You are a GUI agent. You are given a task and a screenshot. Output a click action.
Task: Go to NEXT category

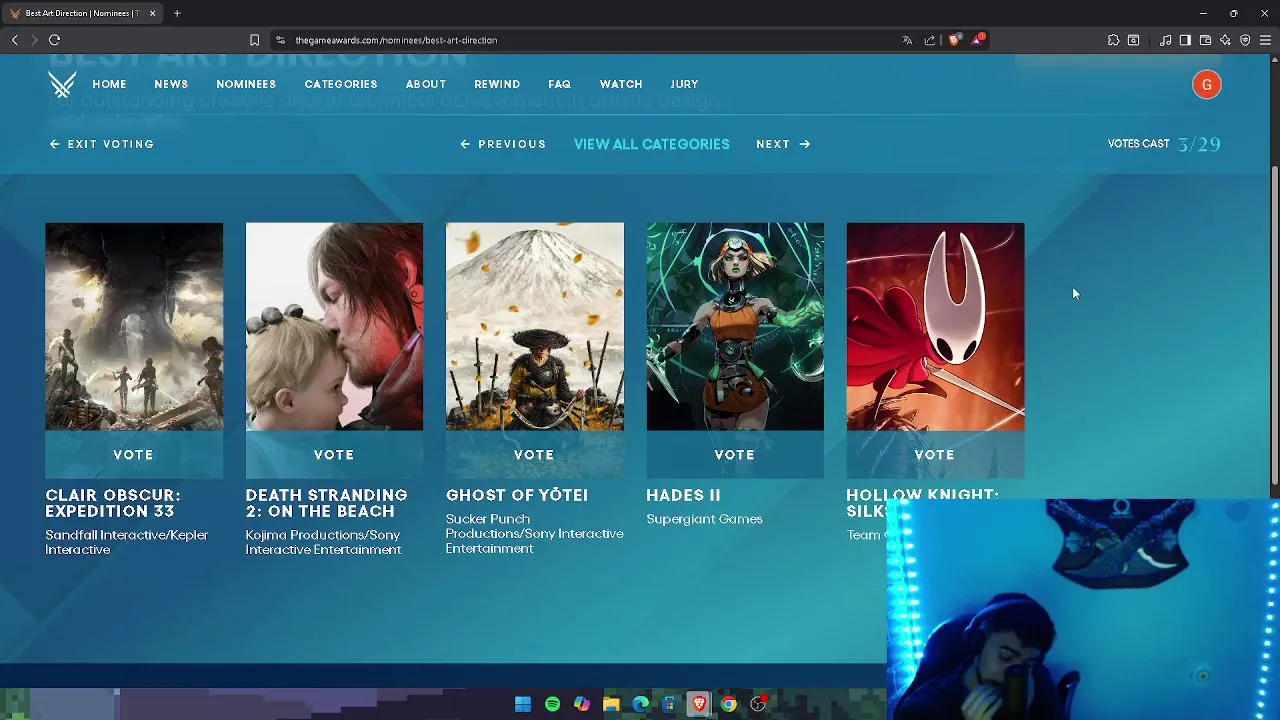tap(783, 144)
